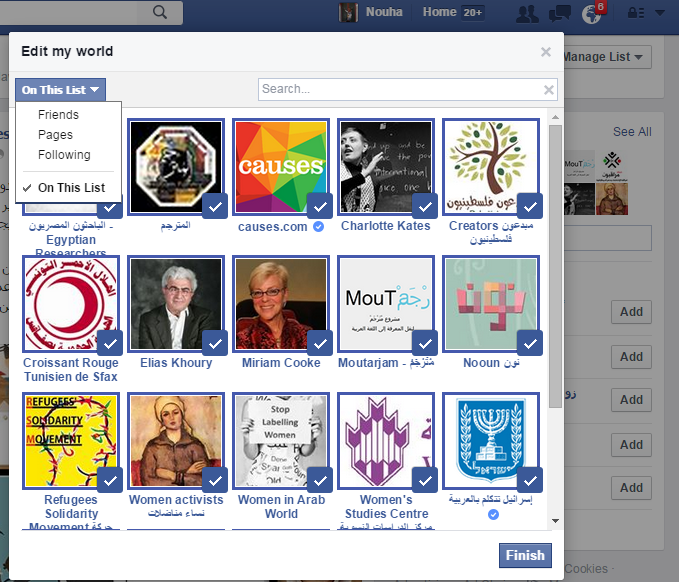Click the topmost Add button on background page

point(631,312)
